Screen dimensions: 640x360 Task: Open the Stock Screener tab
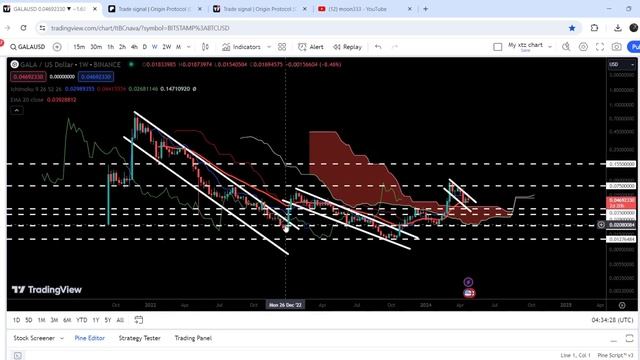click(x=34, y=338)
